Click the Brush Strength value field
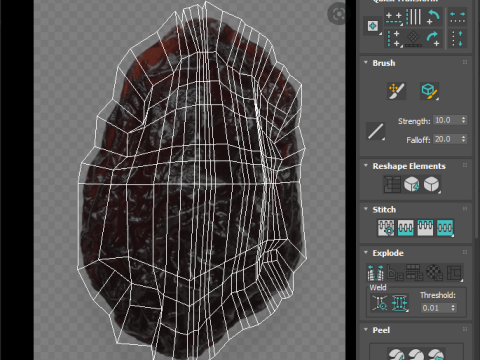Image resolution: width=480 pixels, height=360 pixels. coord(447,120)
